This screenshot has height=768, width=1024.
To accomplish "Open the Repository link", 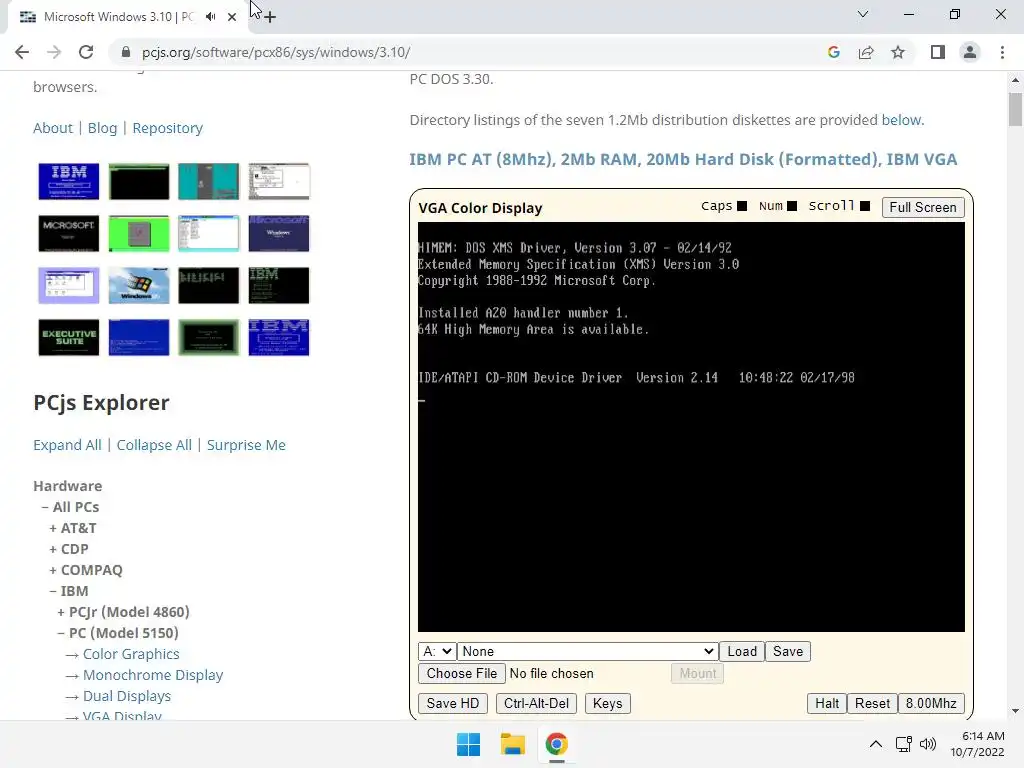I will pyautogui.click(x=168, y=128).
